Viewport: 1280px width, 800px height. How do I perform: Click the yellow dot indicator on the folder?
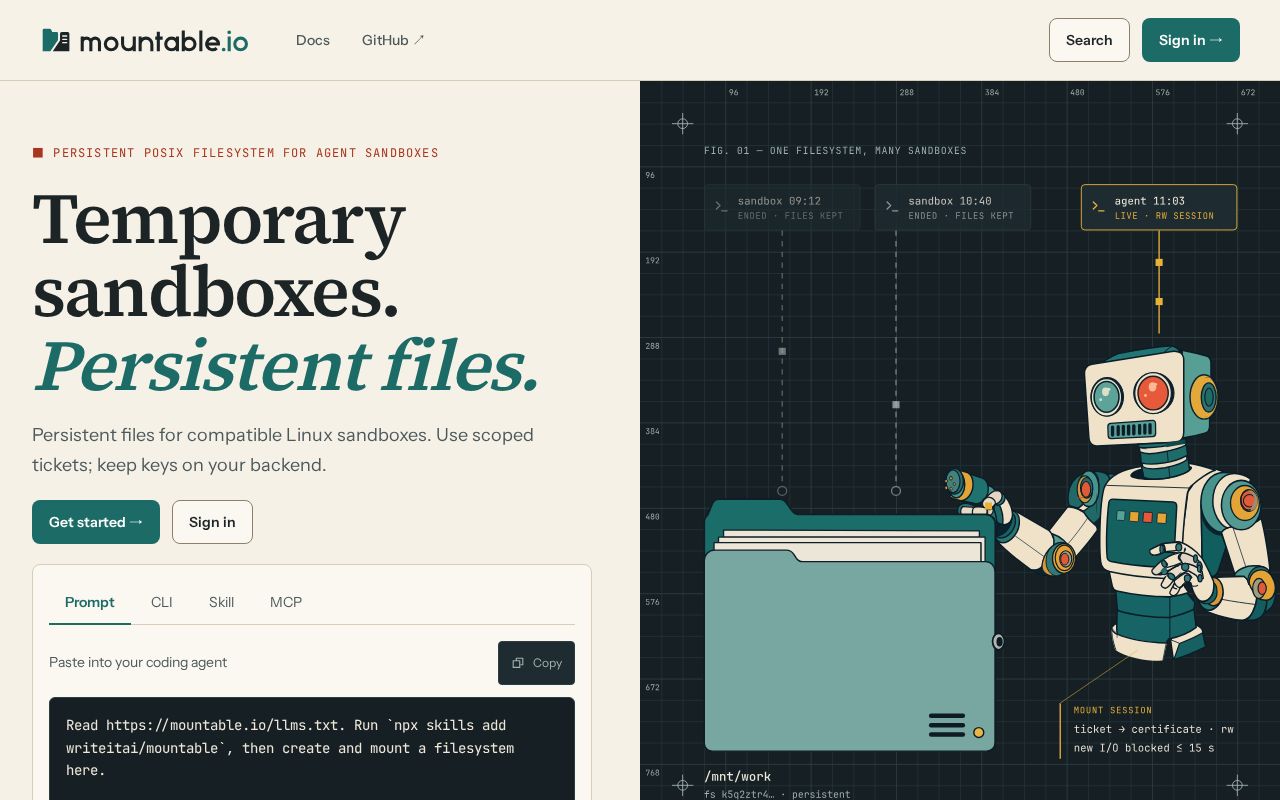click(x=979, y=733)
